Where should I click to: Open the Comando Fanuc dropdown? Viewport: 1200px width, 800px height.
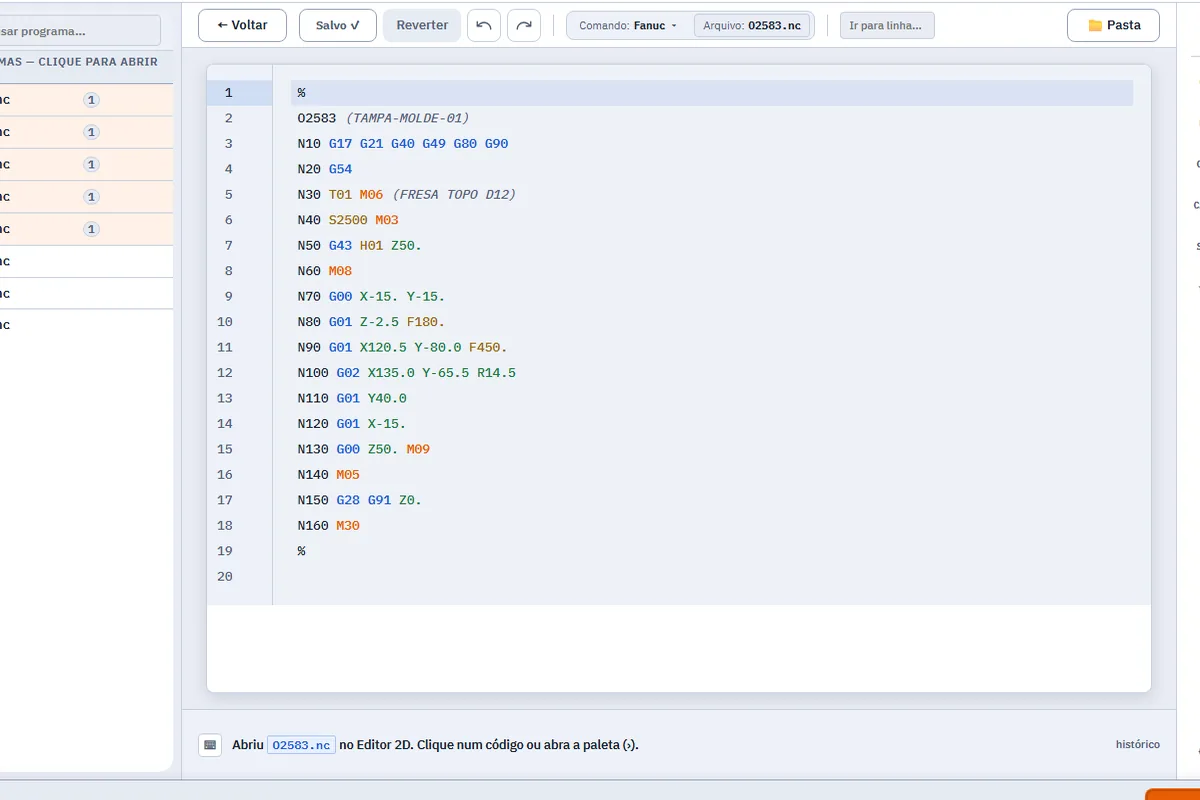[629, 26]
